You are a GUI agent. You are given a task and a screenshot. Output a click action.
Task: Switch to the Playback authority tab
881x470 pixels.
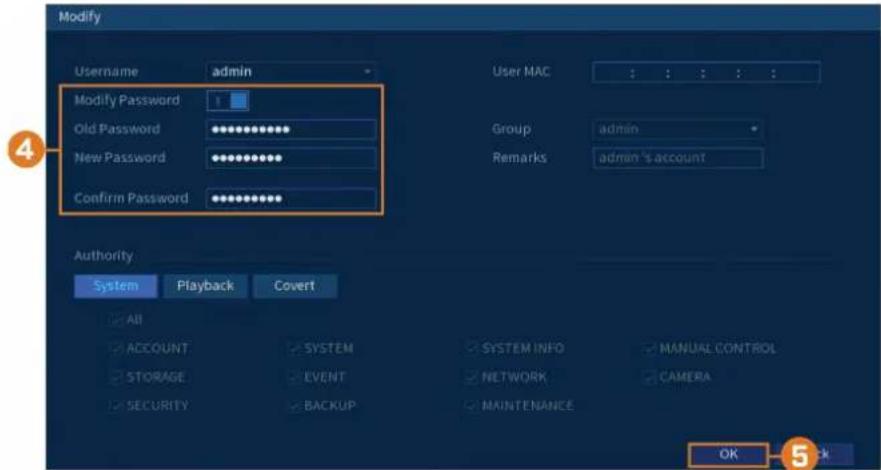205,286
